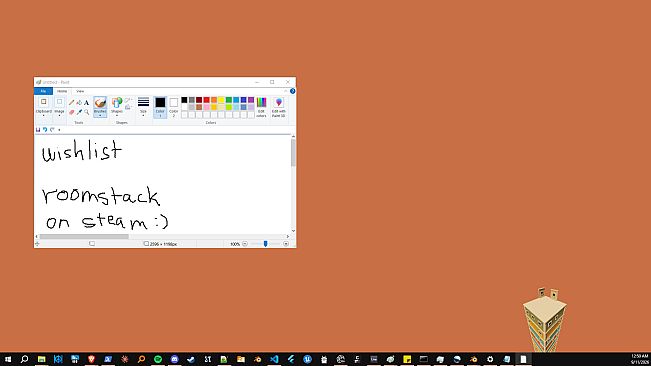Click the zoom out minus button

245,244
